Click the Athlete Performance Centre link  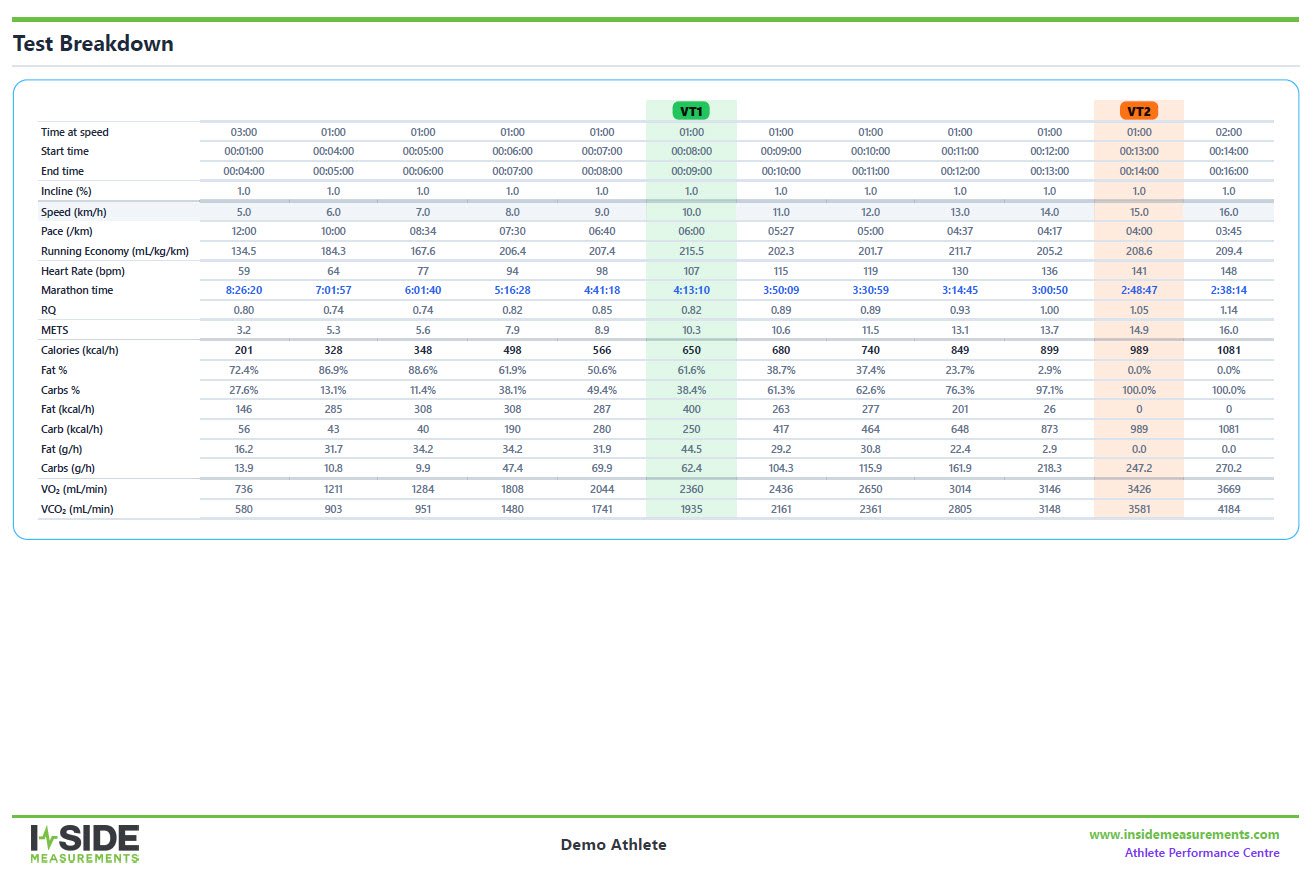click(1202, 853)
